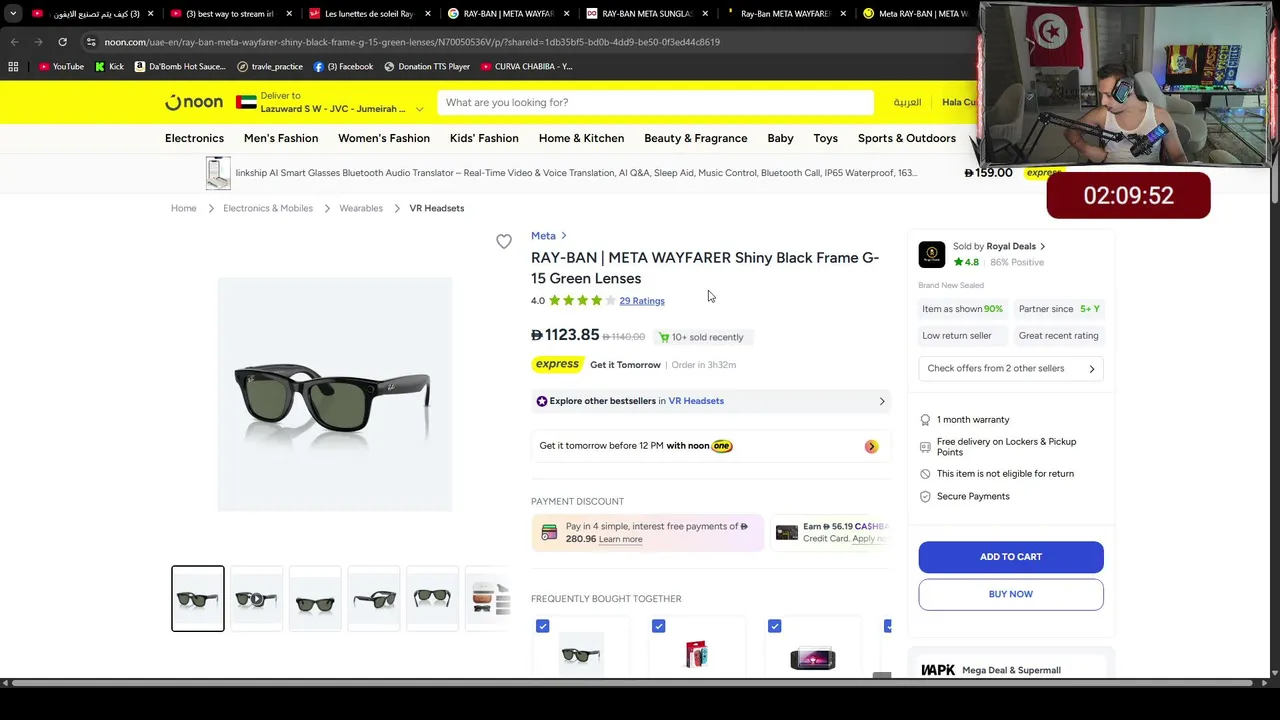
Task: Click the noon express badge
Action: tap(557, 364)
